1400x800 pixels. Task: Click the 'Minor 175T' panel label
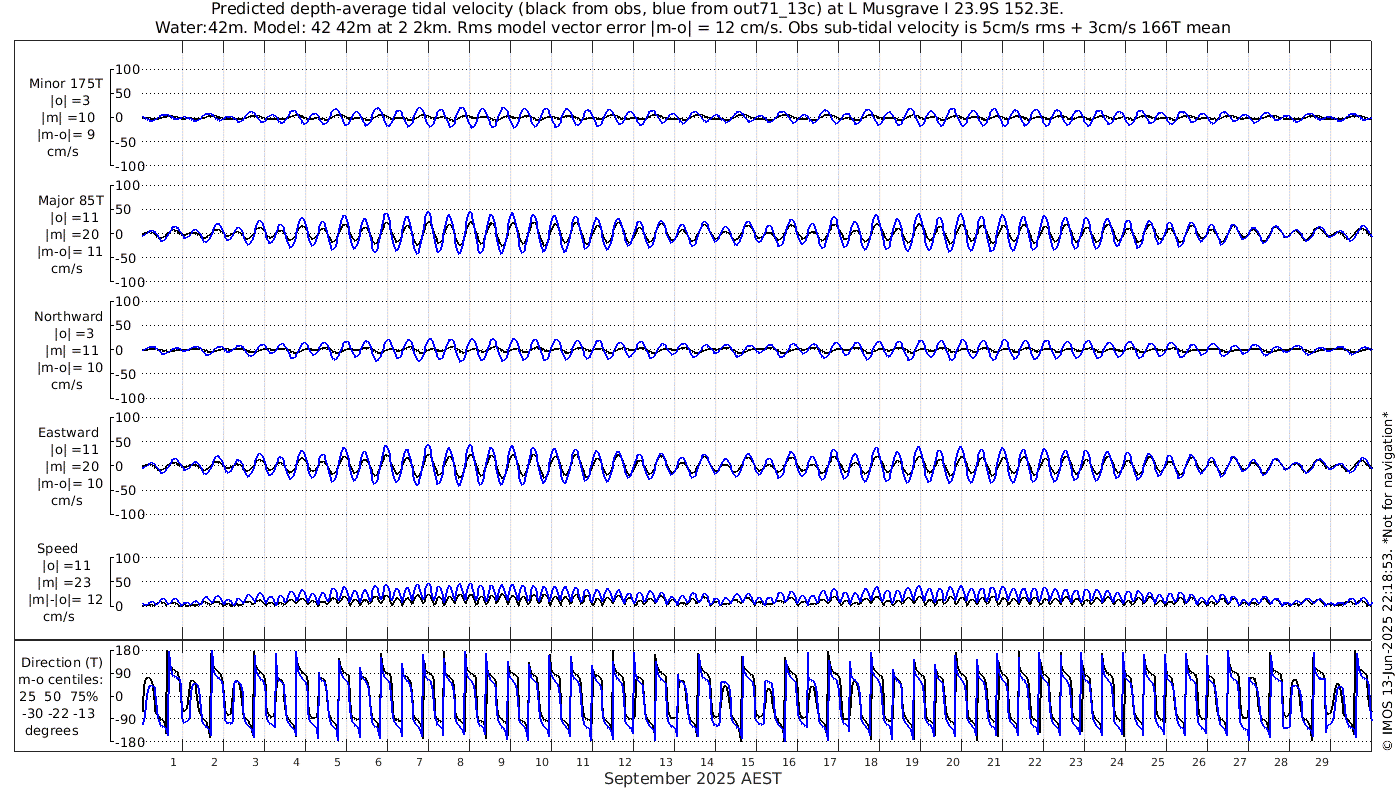66,83
